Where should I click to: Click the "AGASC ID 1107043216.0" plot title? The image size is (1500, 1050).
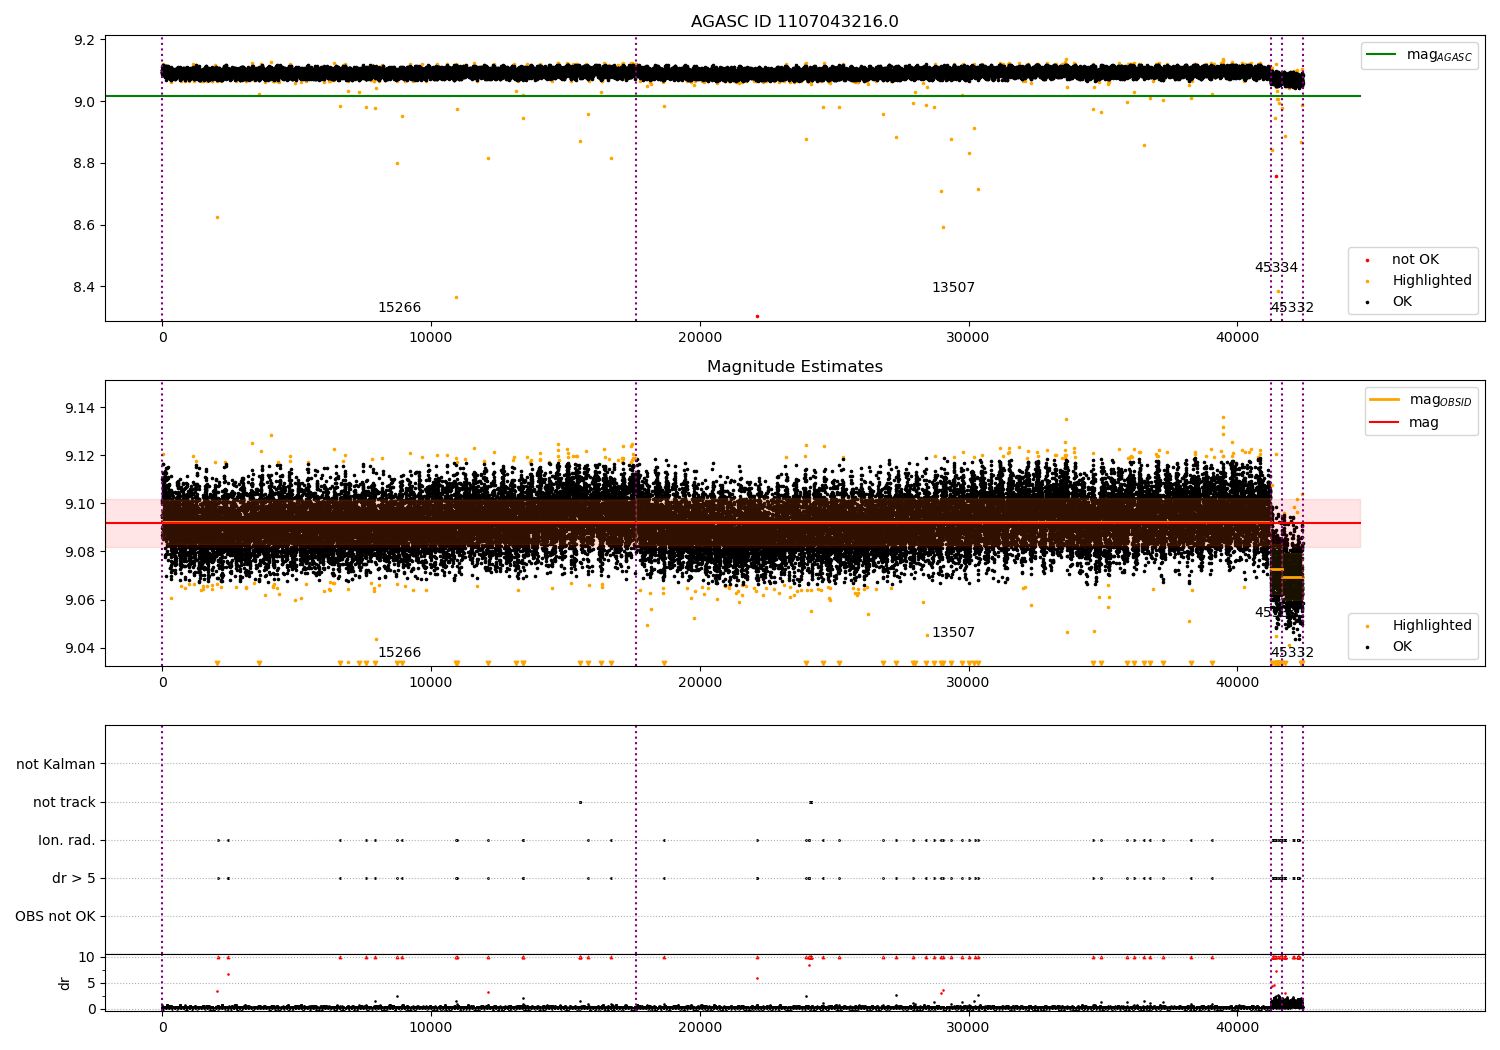(x=794, y=22)
